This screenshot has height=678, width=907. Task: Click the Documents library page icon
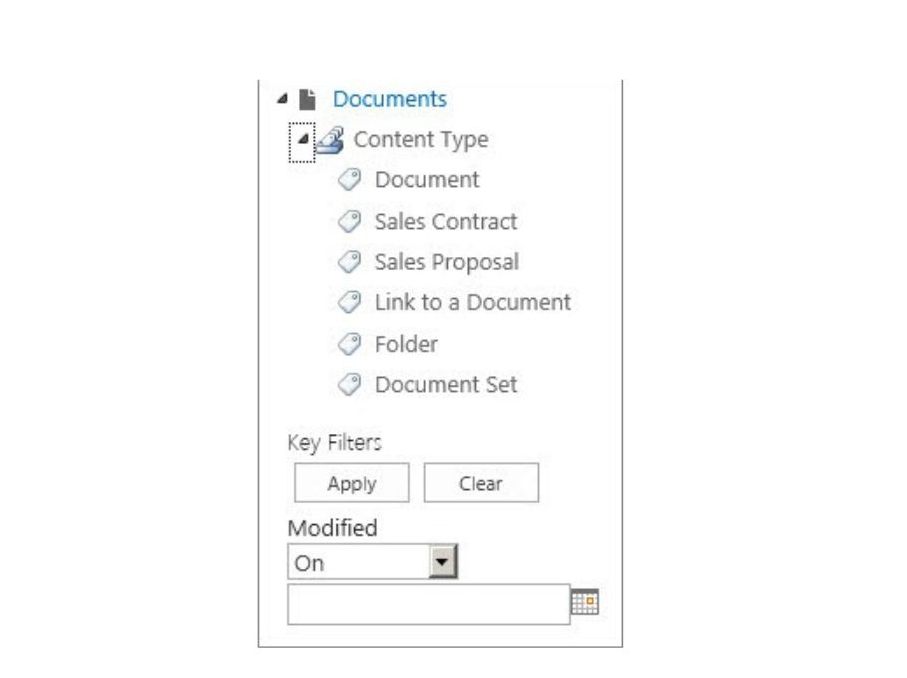tap(308, 99)
